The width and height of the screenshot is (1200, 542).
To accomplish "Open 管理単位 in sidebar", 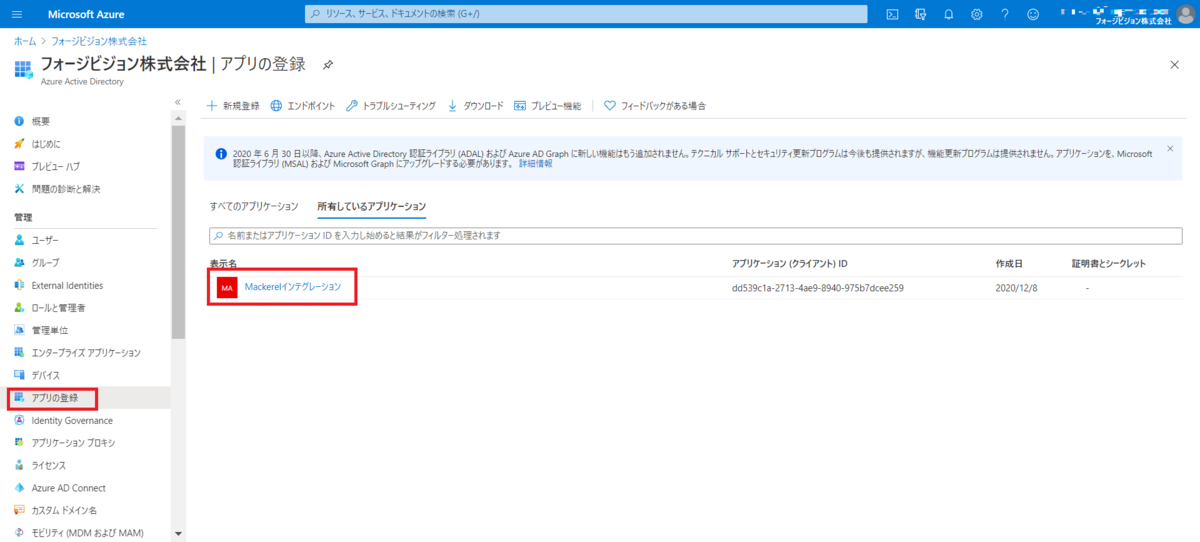I will pyautogui.click(x=50, y=330).
